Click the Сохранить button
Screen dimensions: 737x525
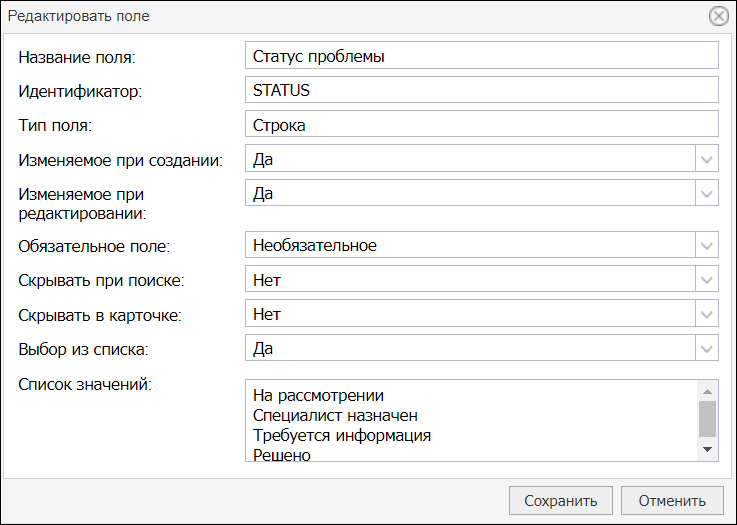click(561, 501)
